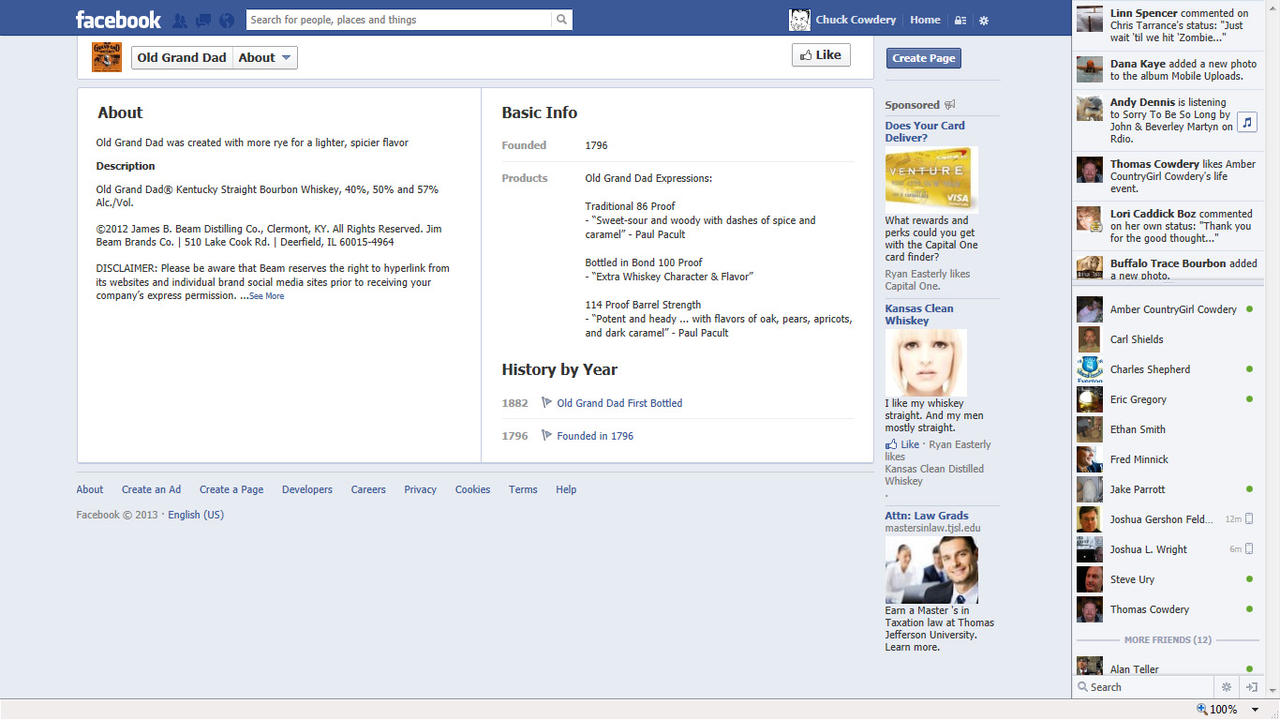This screenshot has width=1280, height=720.
Task: Open Chuck Cowdery profile name link
Action: (856, 20)
